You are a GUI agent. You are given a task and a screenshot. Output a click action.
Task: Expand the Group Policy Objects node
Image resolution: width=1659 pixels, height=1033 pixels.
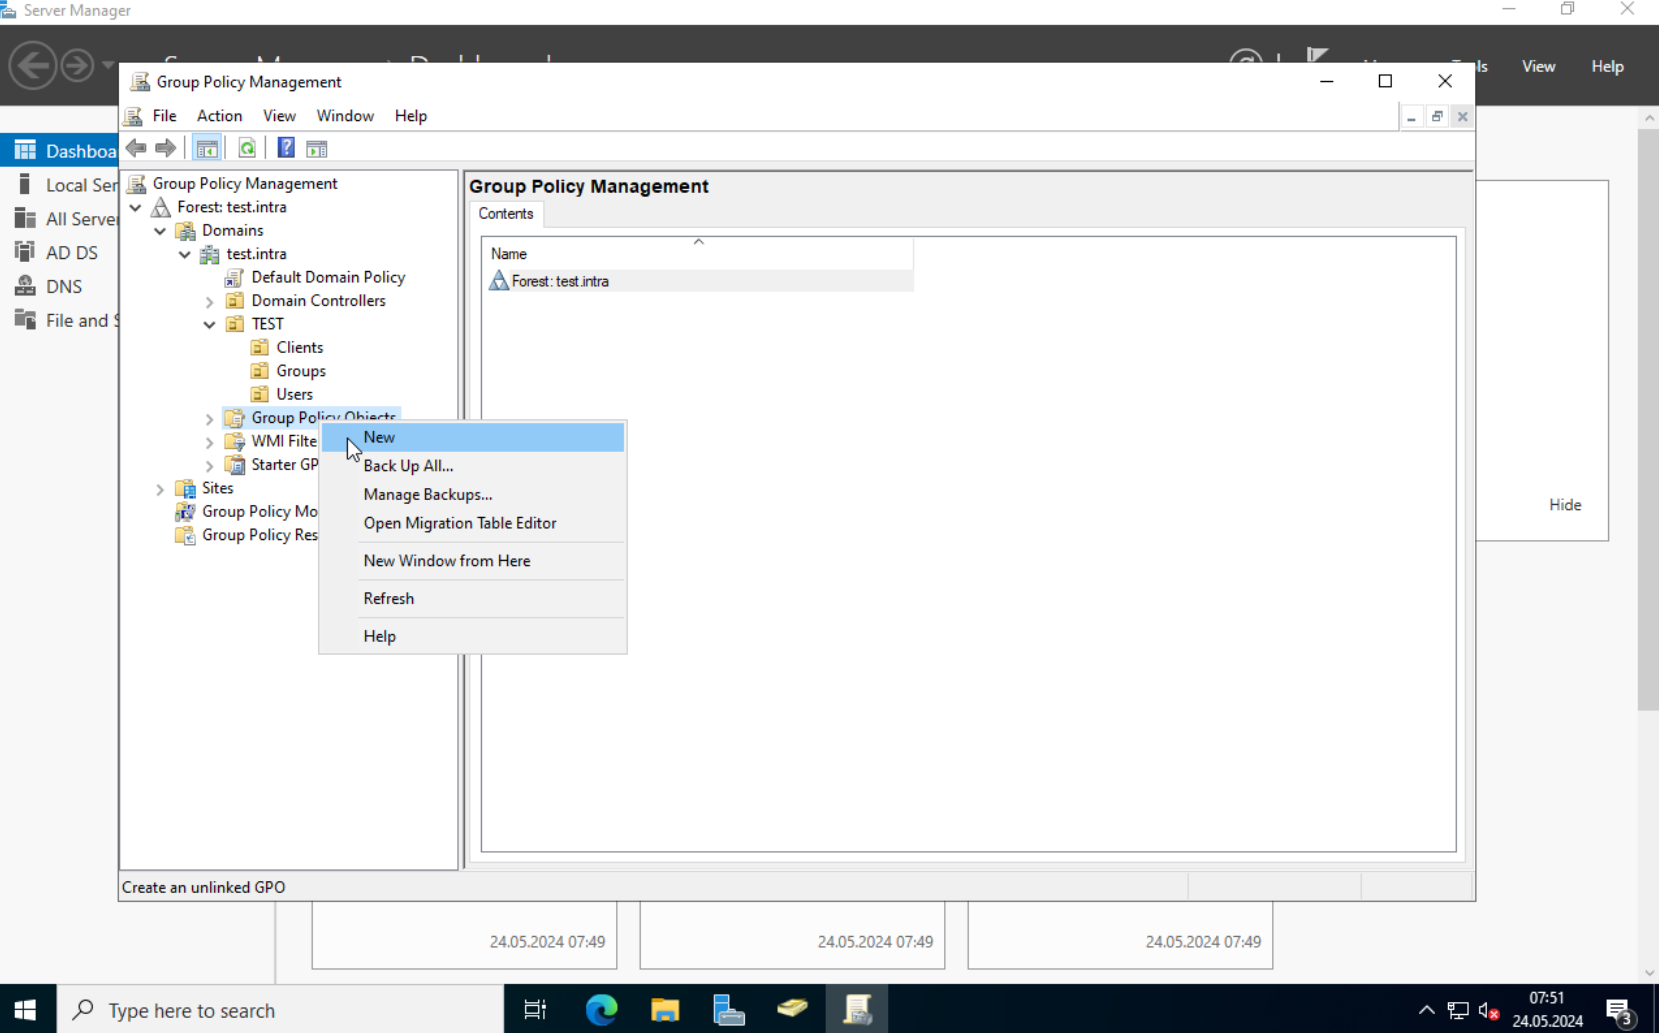tap(210, 418)
